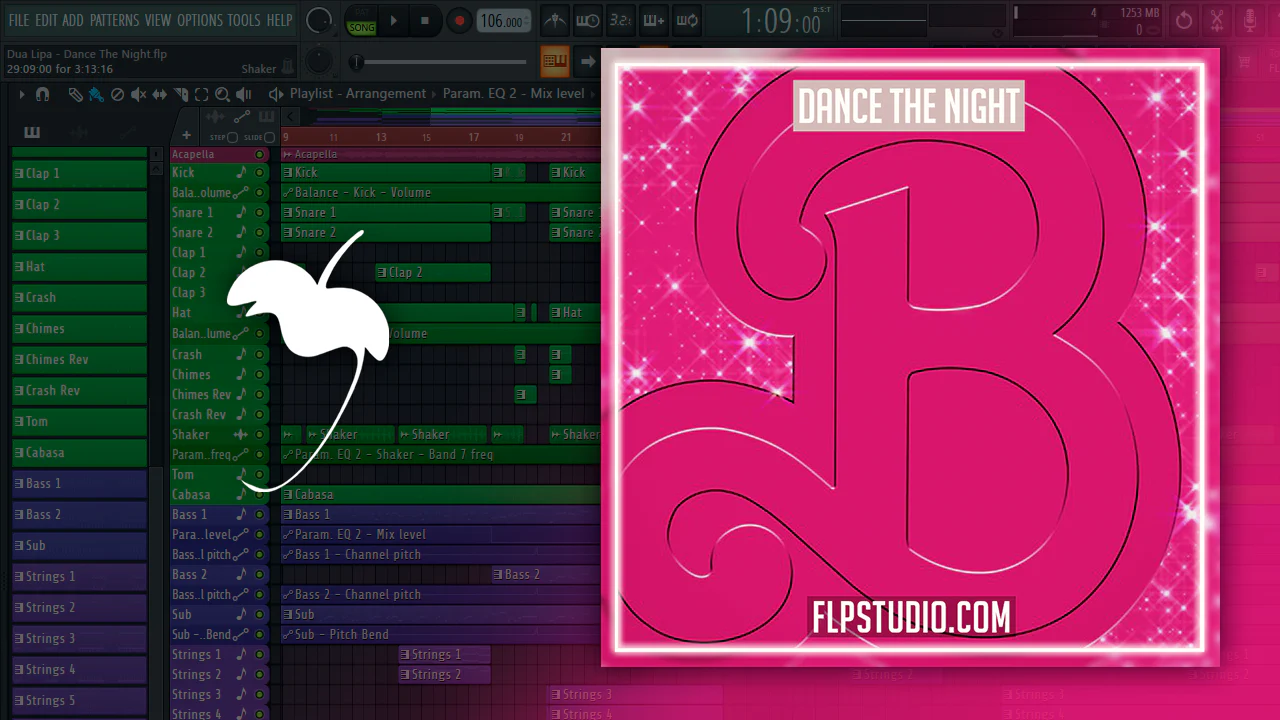This screenshot has width=1280, height=720.
Task: Click the microphone recording icon
Action: [1250, 20]
